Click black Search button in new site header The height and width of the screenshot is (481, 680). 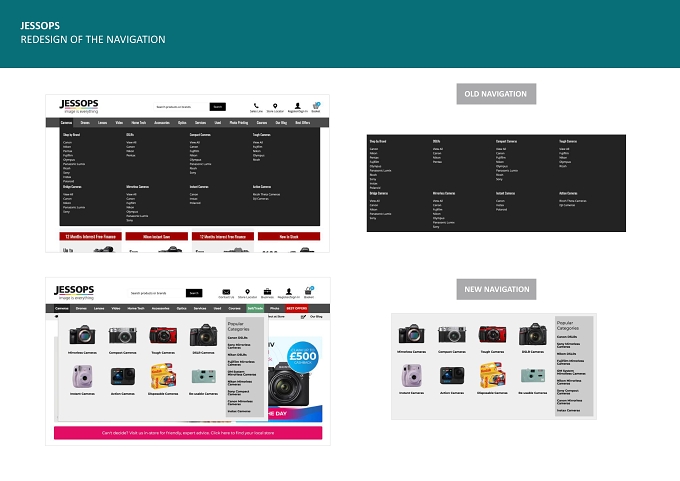click(194, 293)
